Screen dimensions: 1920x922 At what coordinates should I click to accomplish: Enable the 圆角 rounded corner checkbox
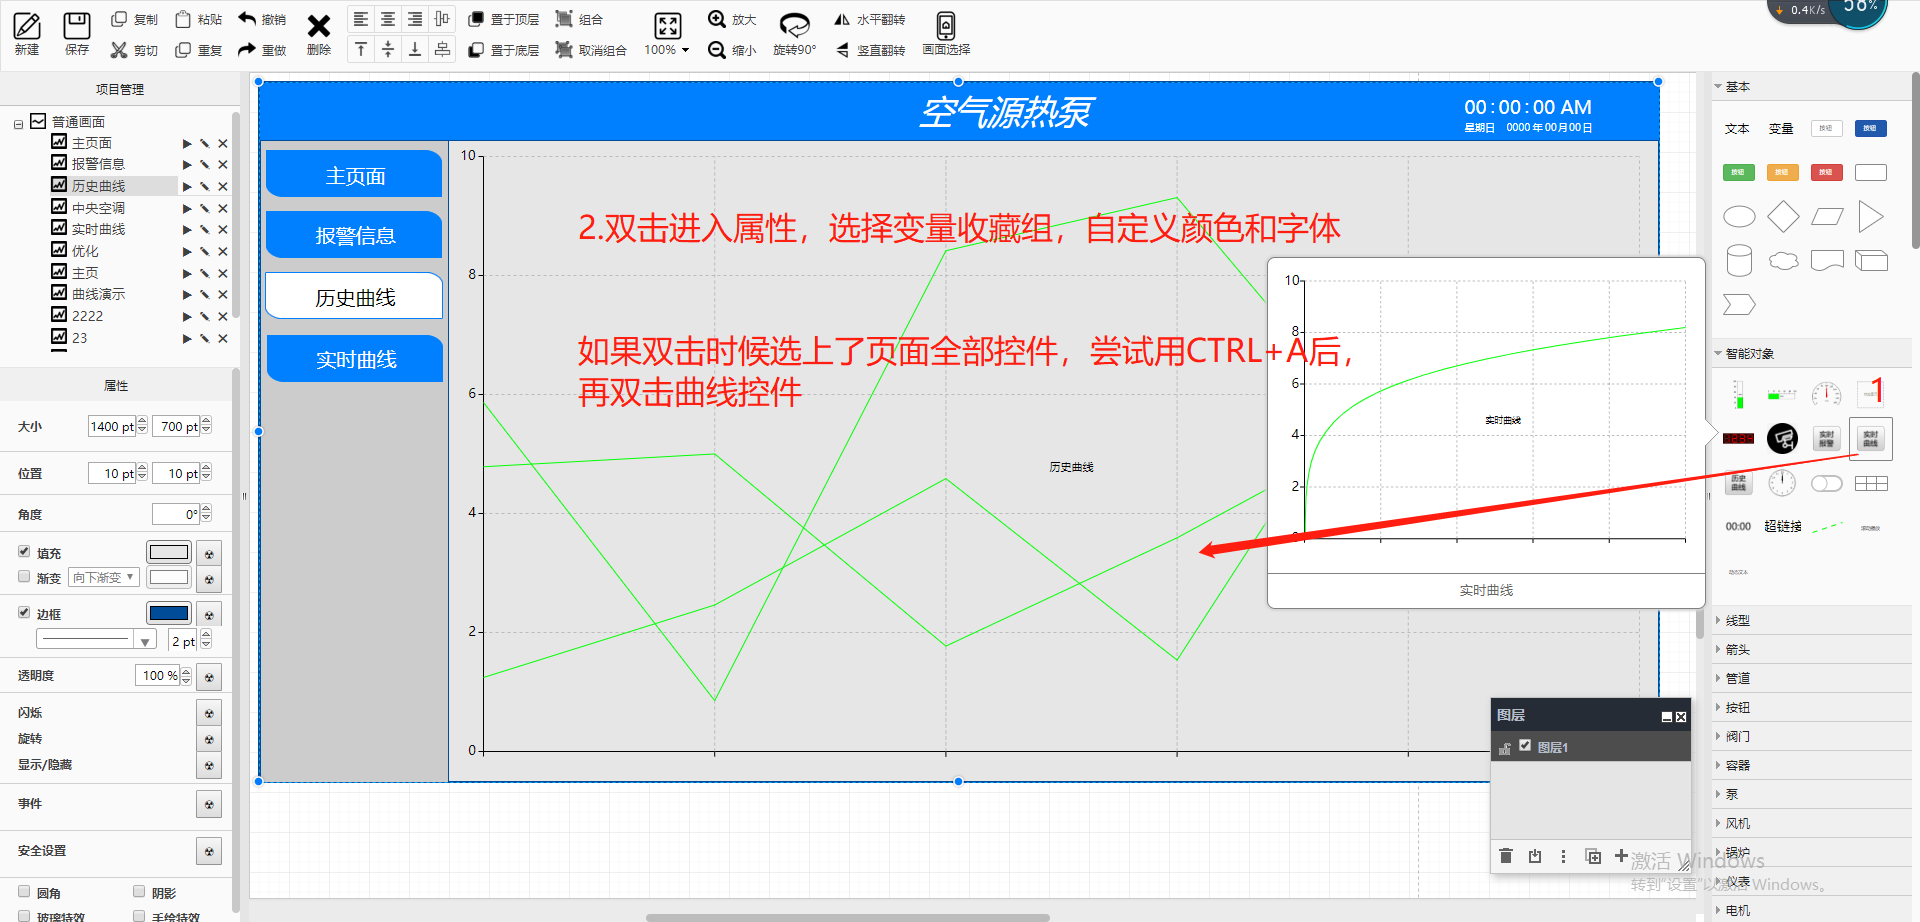pyautogui.click(x=24, y=891)
